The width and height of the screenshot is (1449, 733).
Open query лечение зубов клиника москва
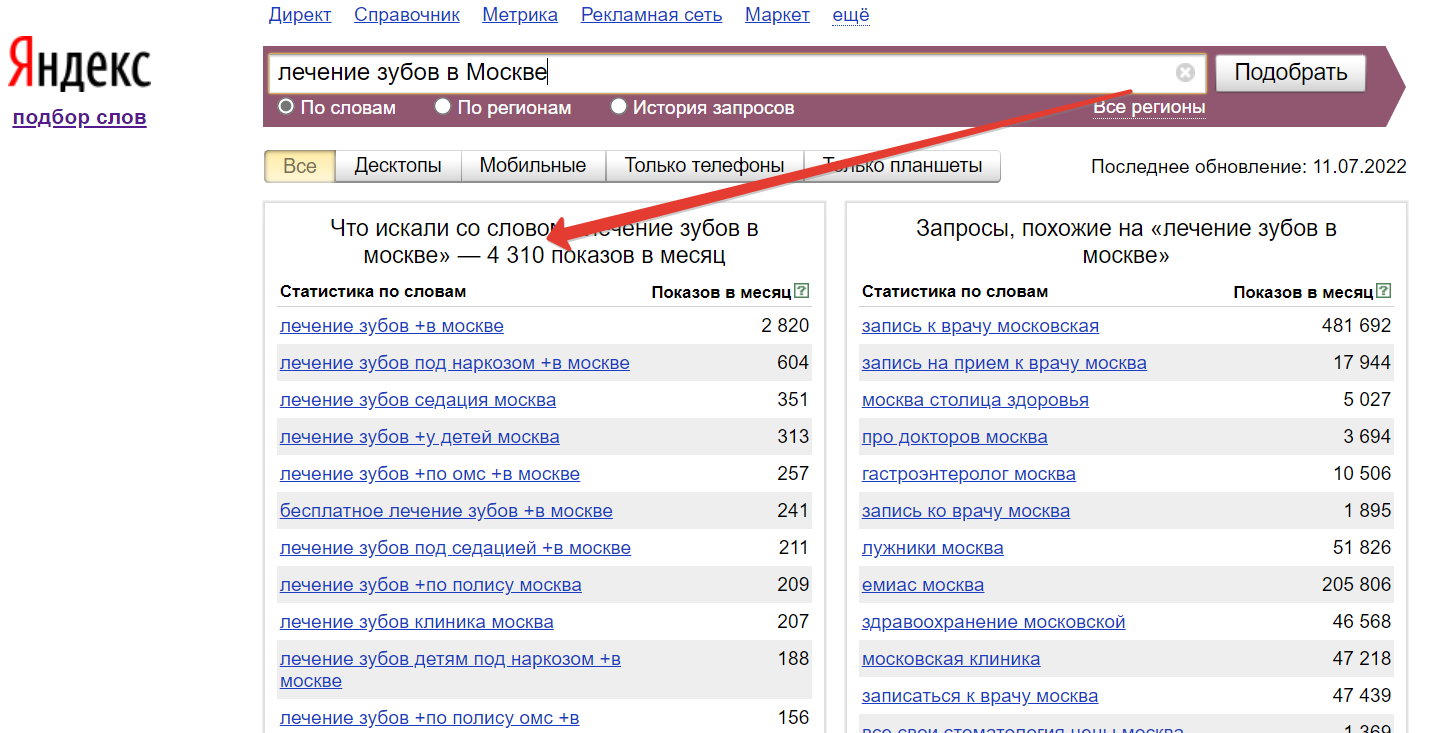click(417, 622)
